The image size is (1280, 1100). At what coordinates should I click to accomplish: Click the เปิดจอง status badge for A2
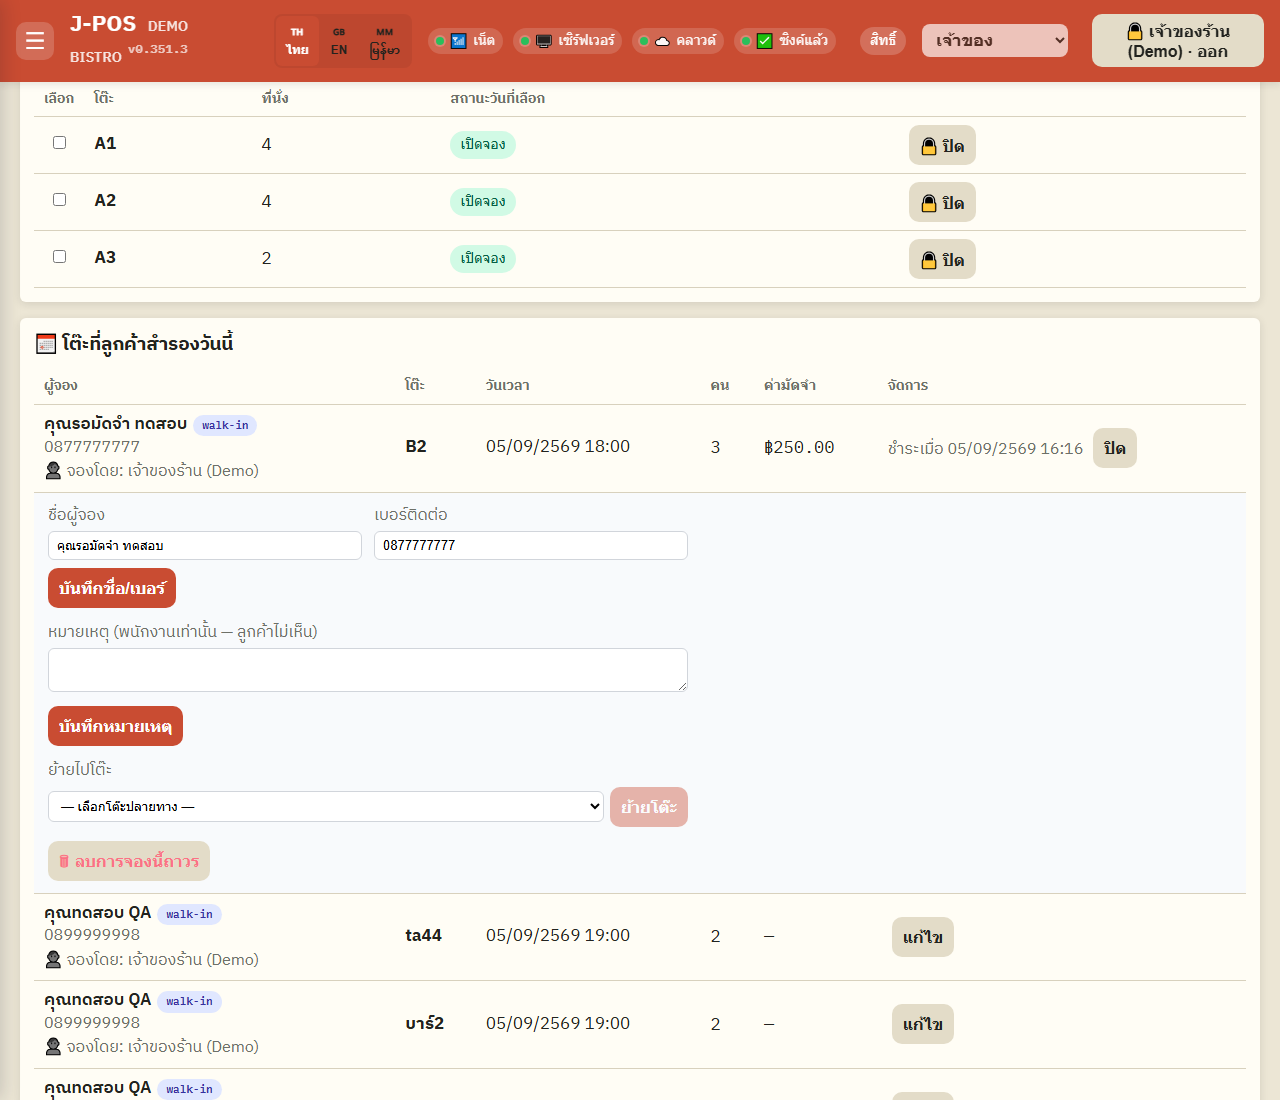coord(483,202)
